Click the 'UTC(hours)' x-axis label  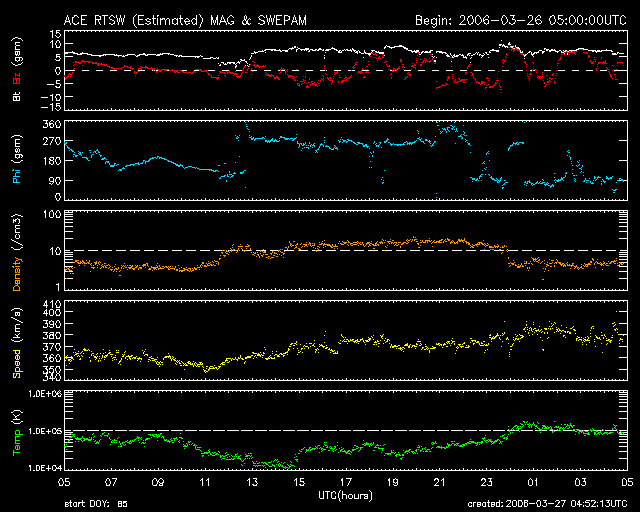[x=345, y=496]
